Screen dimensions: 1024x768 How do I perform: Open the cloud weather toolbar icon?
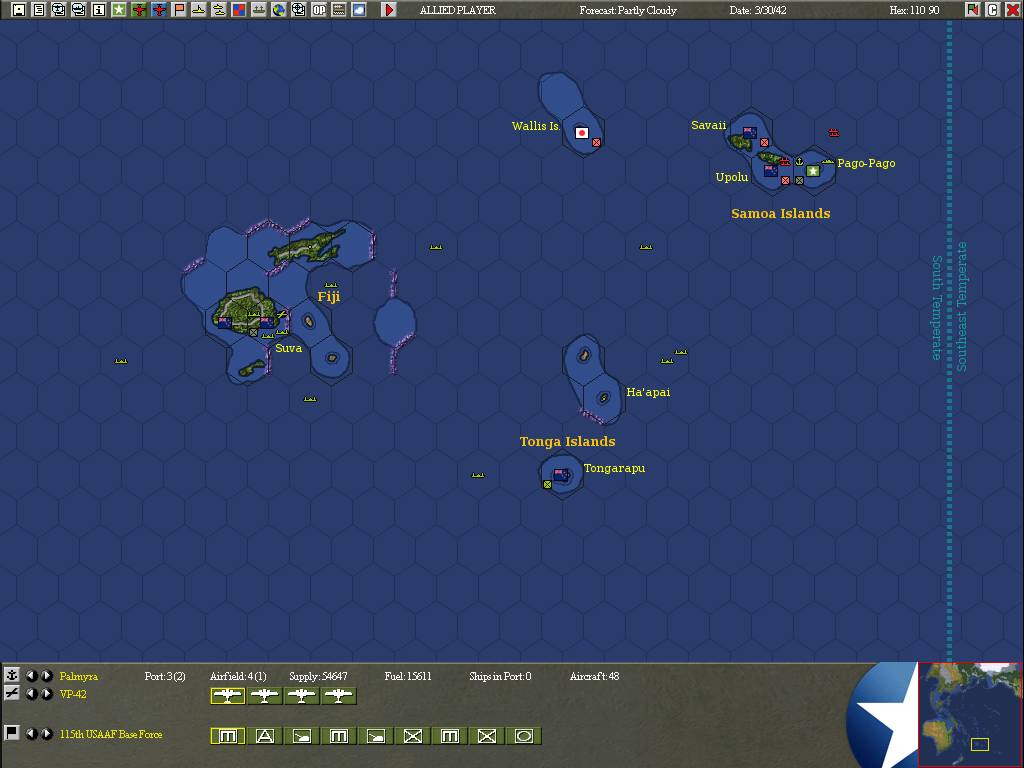(x=359, y=10)
